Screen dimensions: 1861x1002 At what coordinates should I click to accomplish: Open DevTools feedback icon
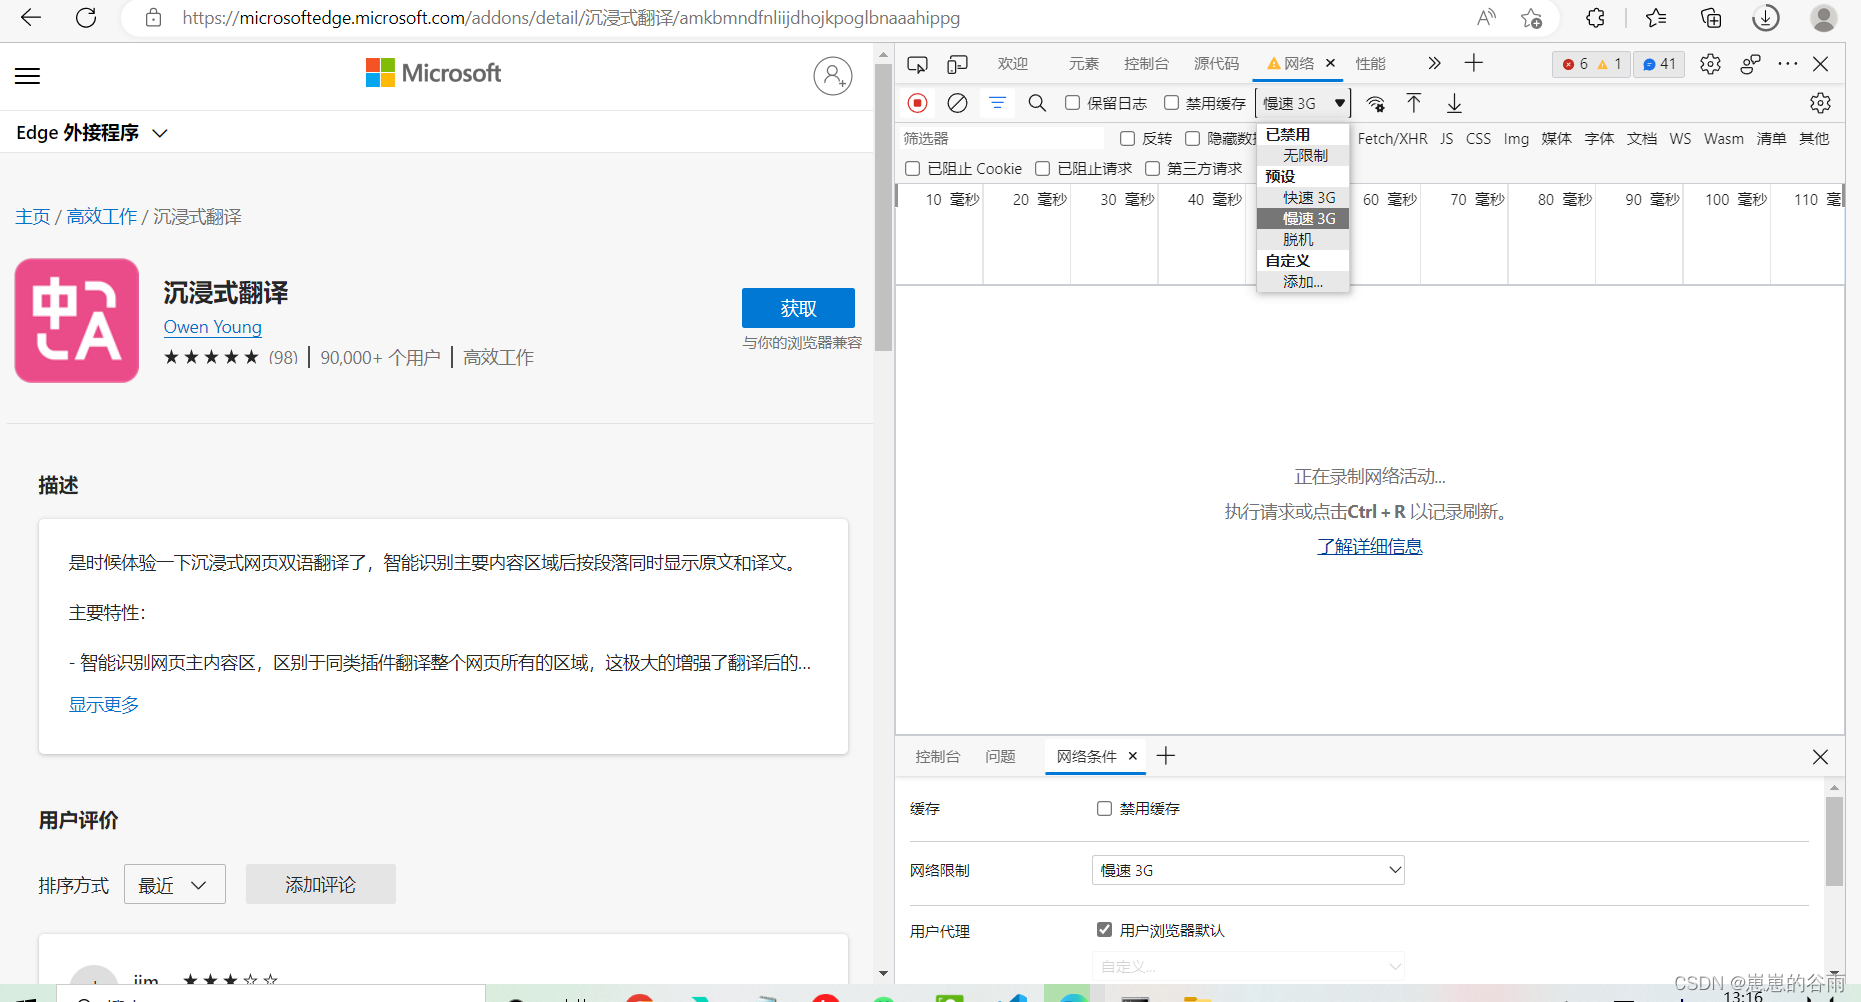[x=1750, y=64]
